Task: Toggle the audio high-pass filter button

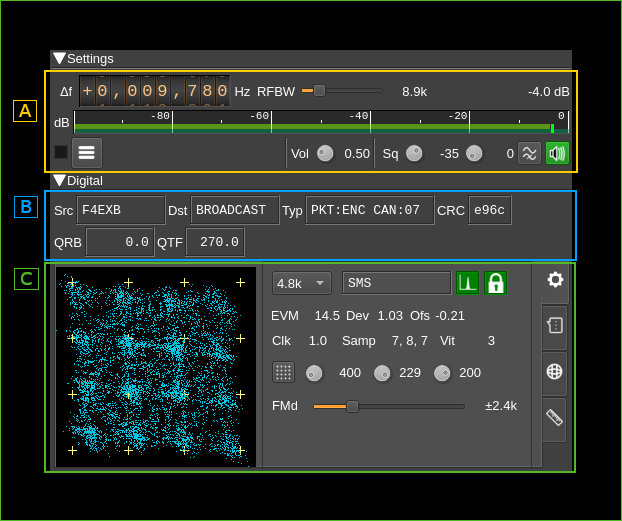Action: click(x=529, y=153)
